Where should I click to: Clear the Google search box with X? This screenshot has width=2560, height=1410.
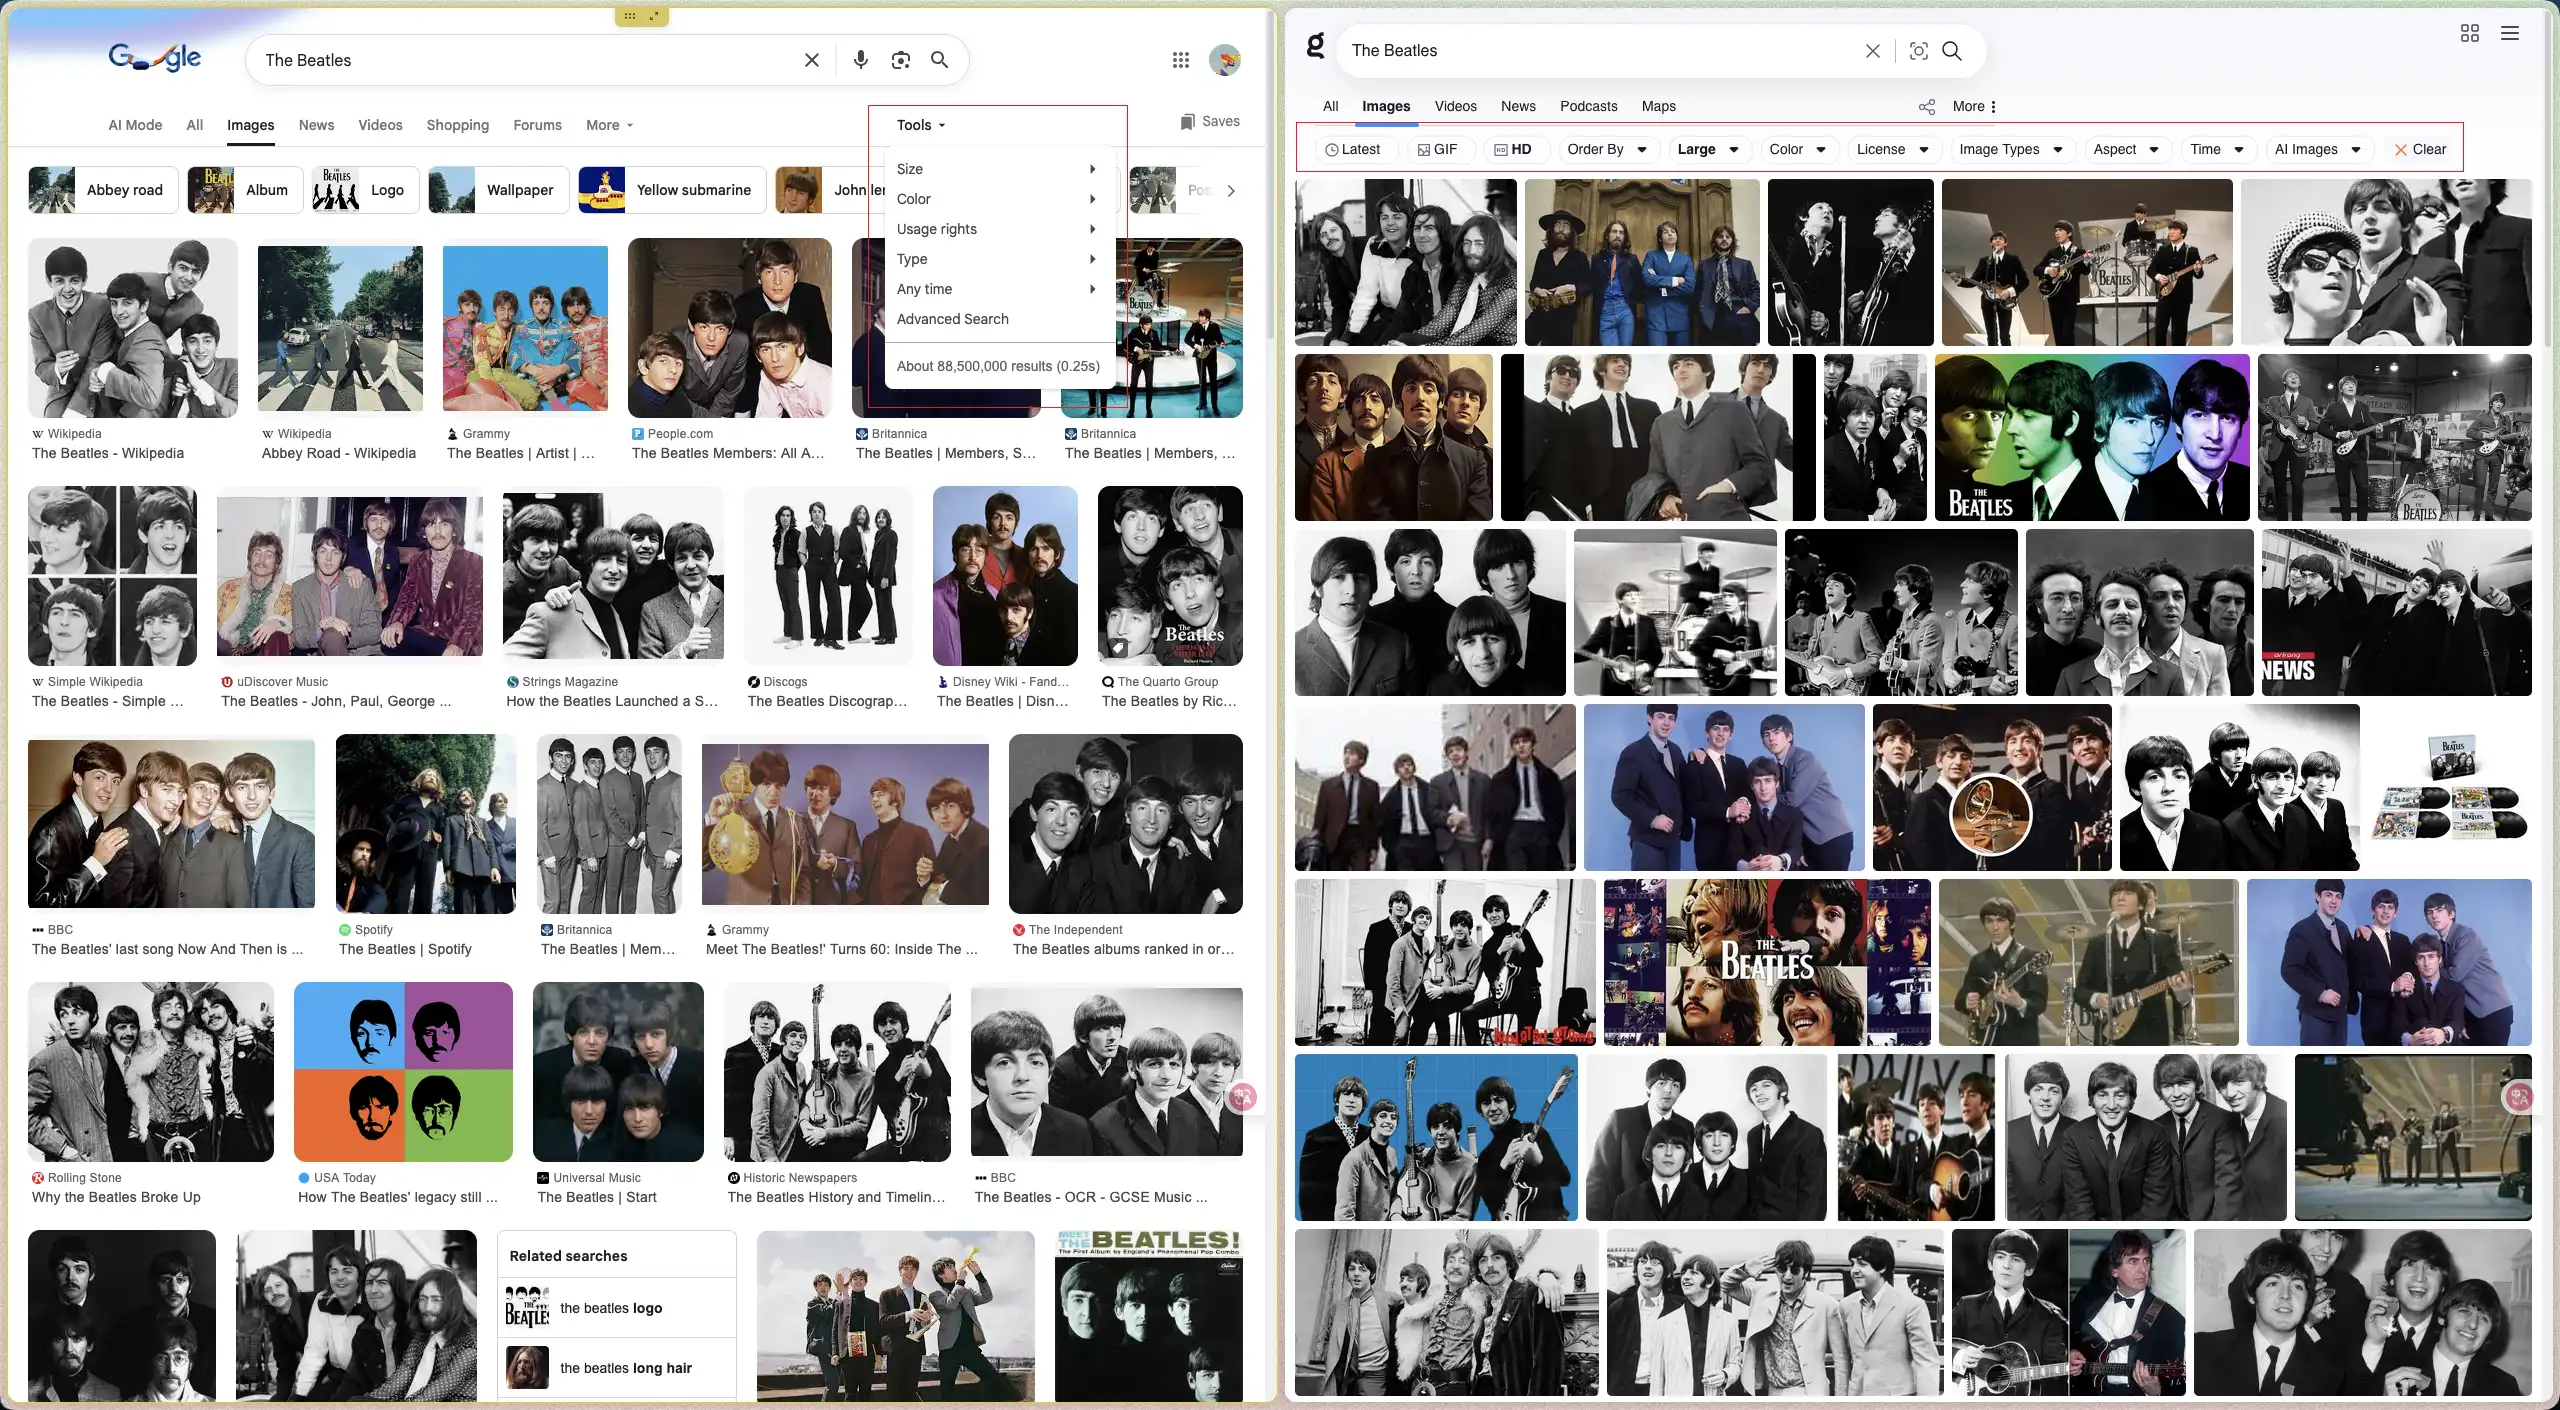click(812, 60)
